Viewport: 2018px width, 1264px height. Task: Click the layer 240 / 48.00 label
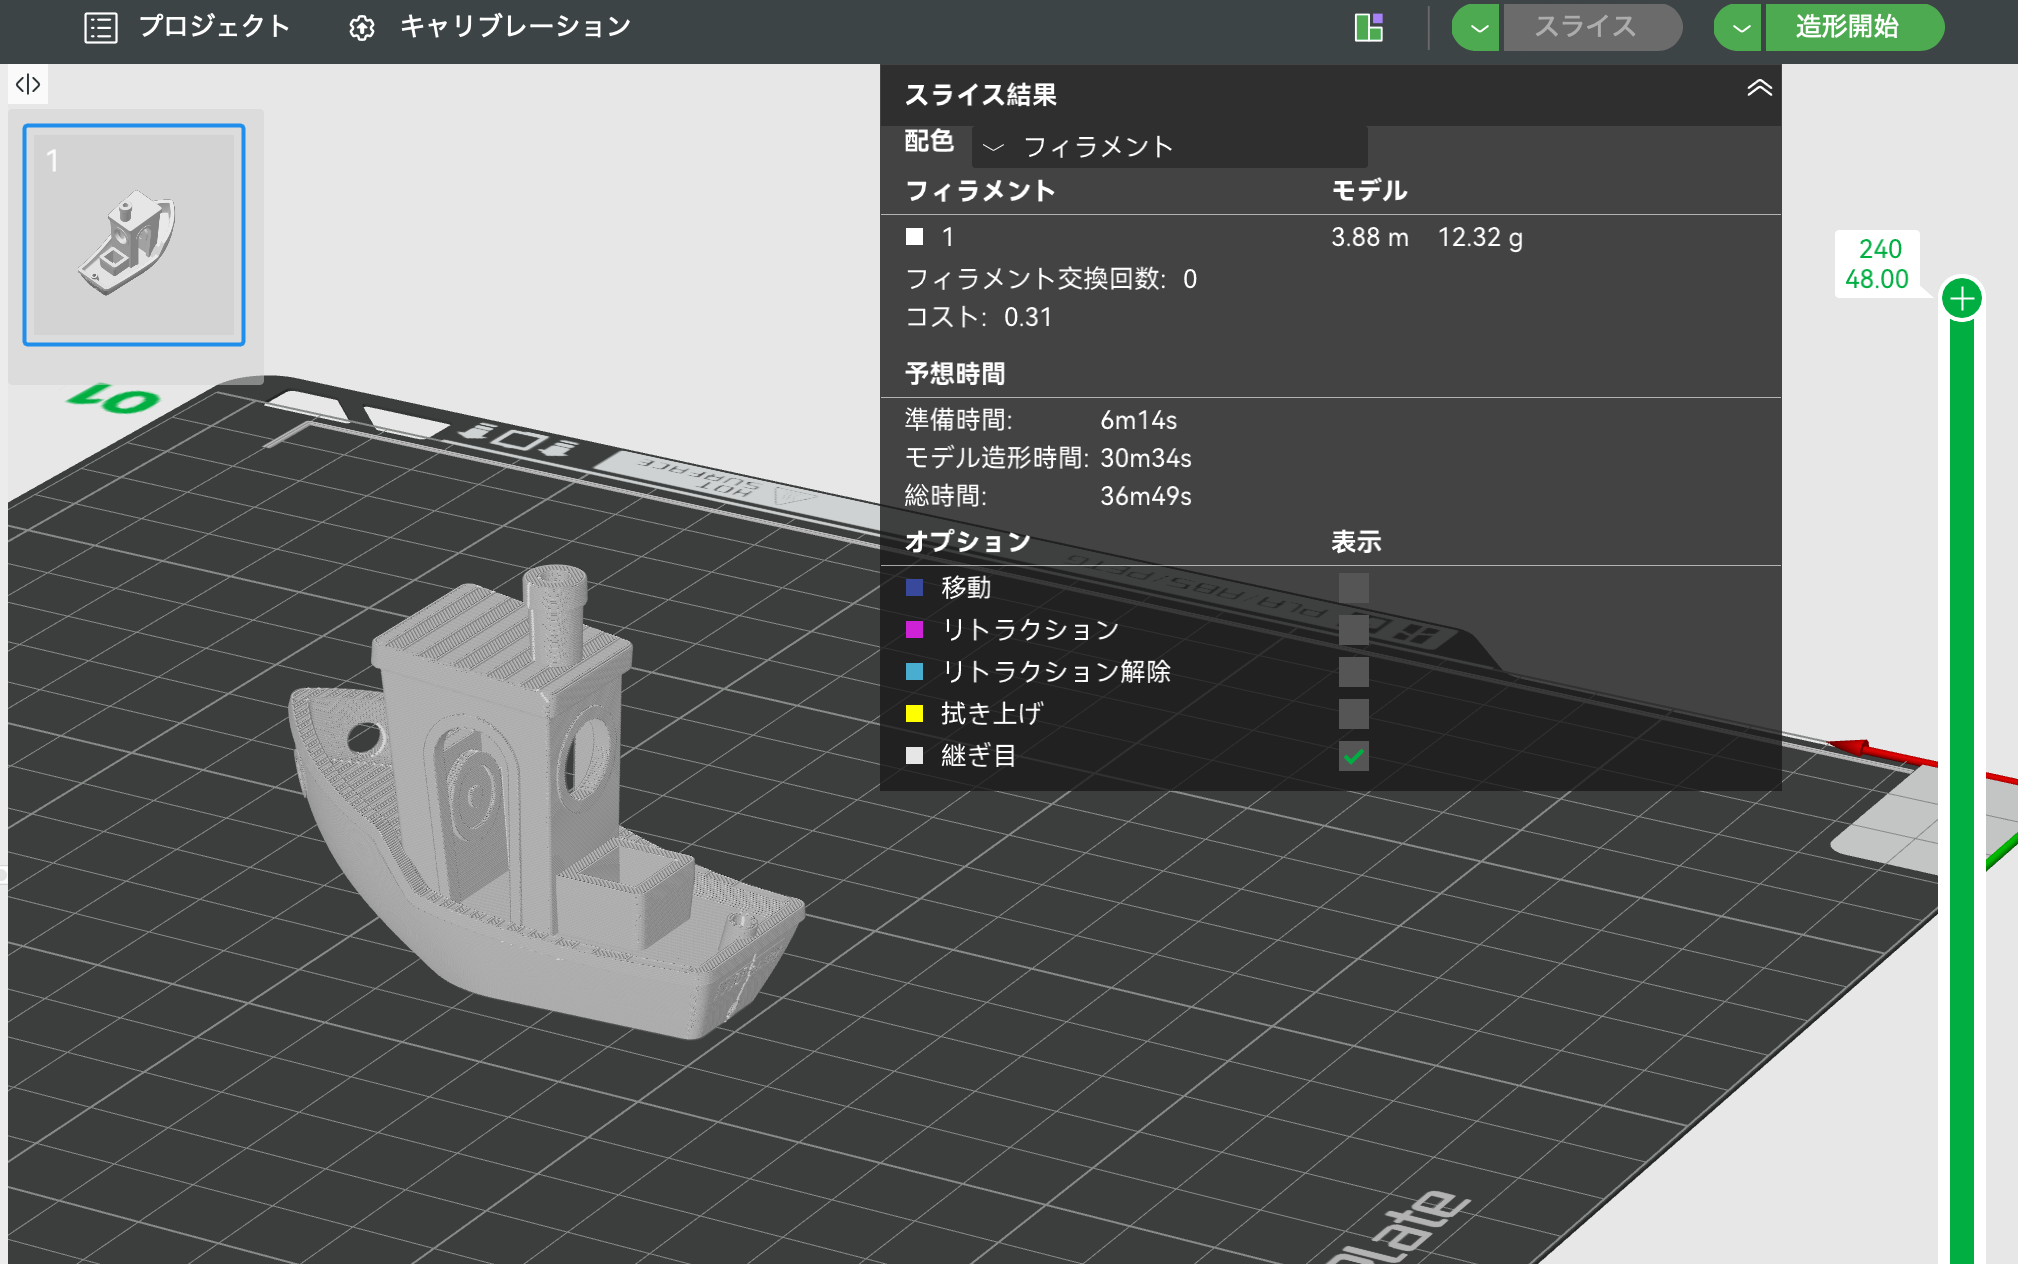click(x=1877, y=264)
